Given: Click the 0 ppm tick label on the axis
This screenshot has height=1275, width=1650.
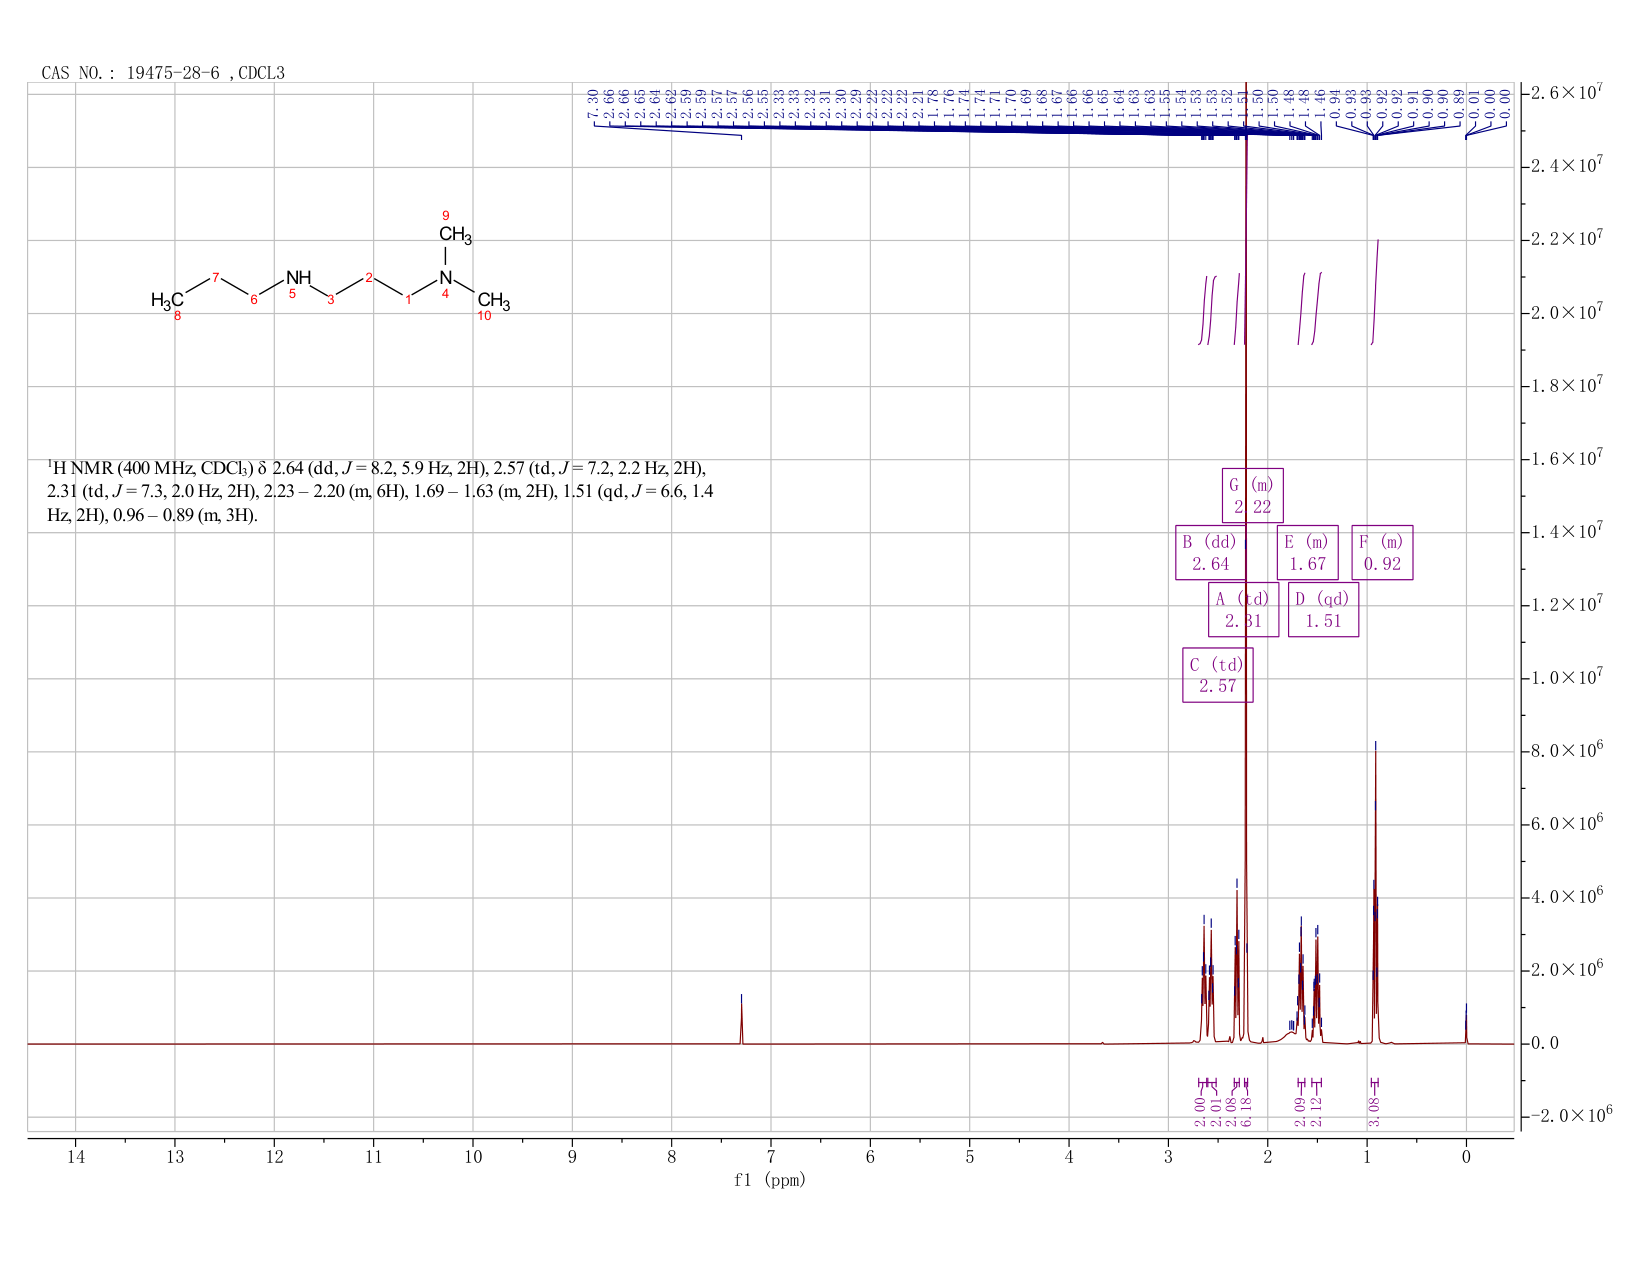Looking at the screenshot, I should [1466, 1157].
